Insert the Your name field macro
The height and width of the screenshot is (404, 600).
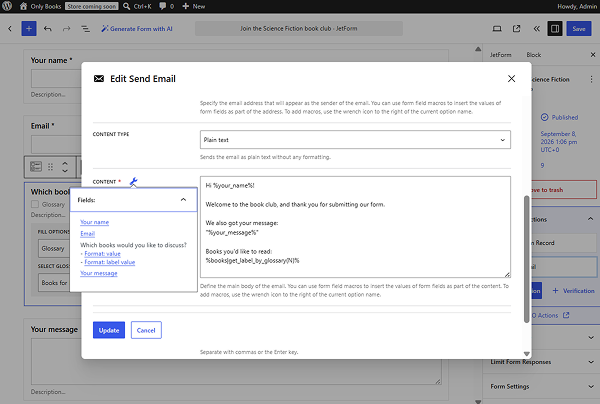[95, 222]
